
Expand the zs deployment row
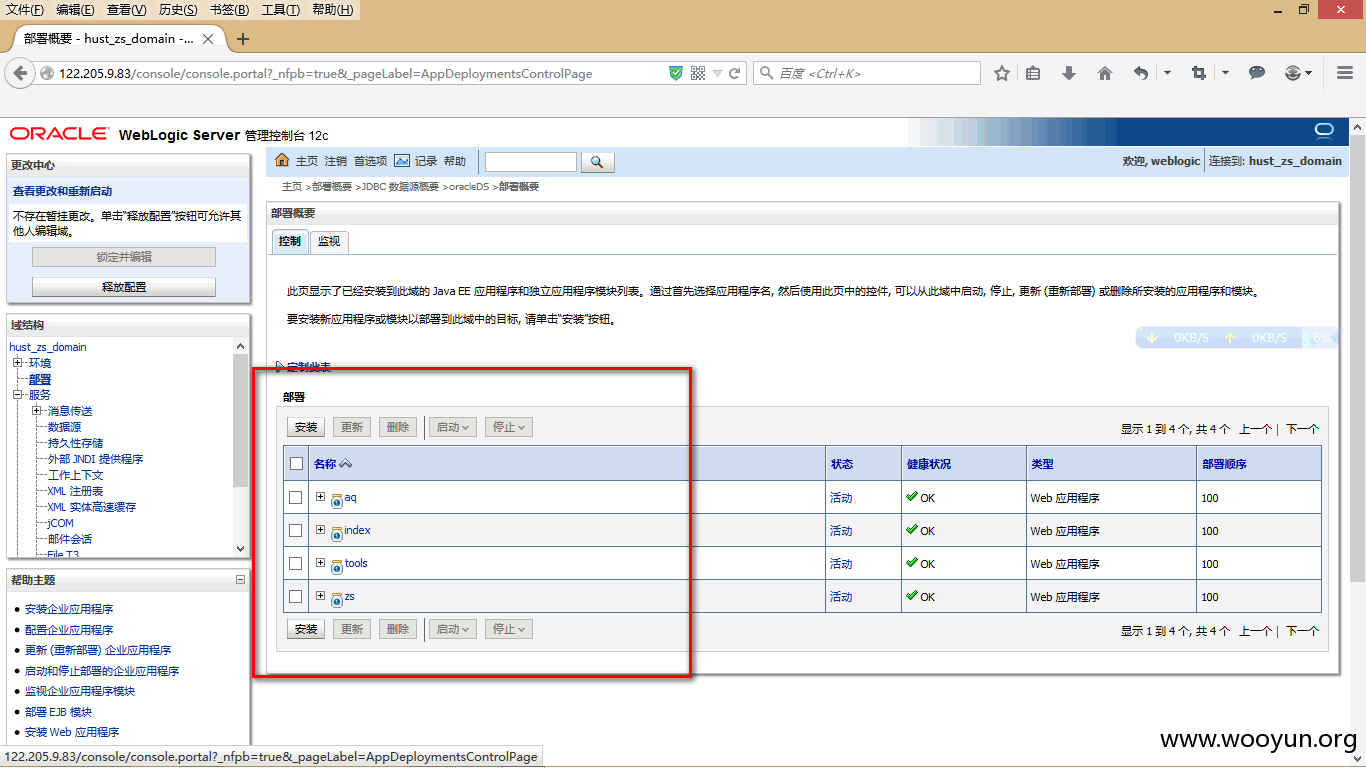(320, 596)
